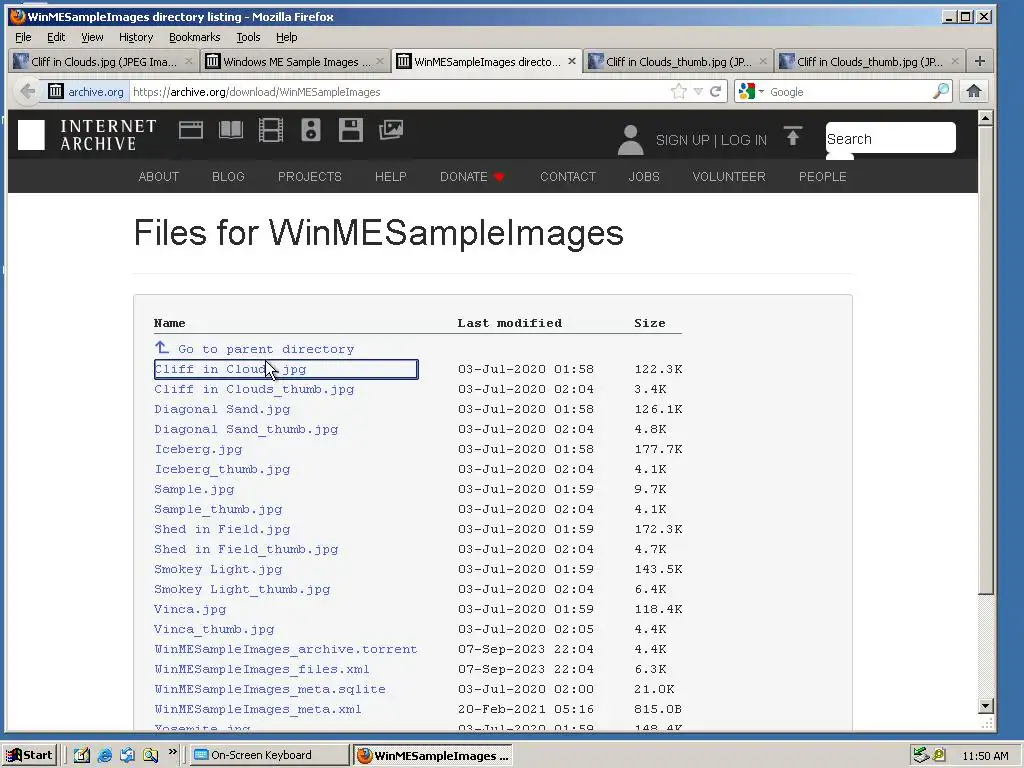Click the network tray icon
1024x768 pixels.
tap(920, 755)
